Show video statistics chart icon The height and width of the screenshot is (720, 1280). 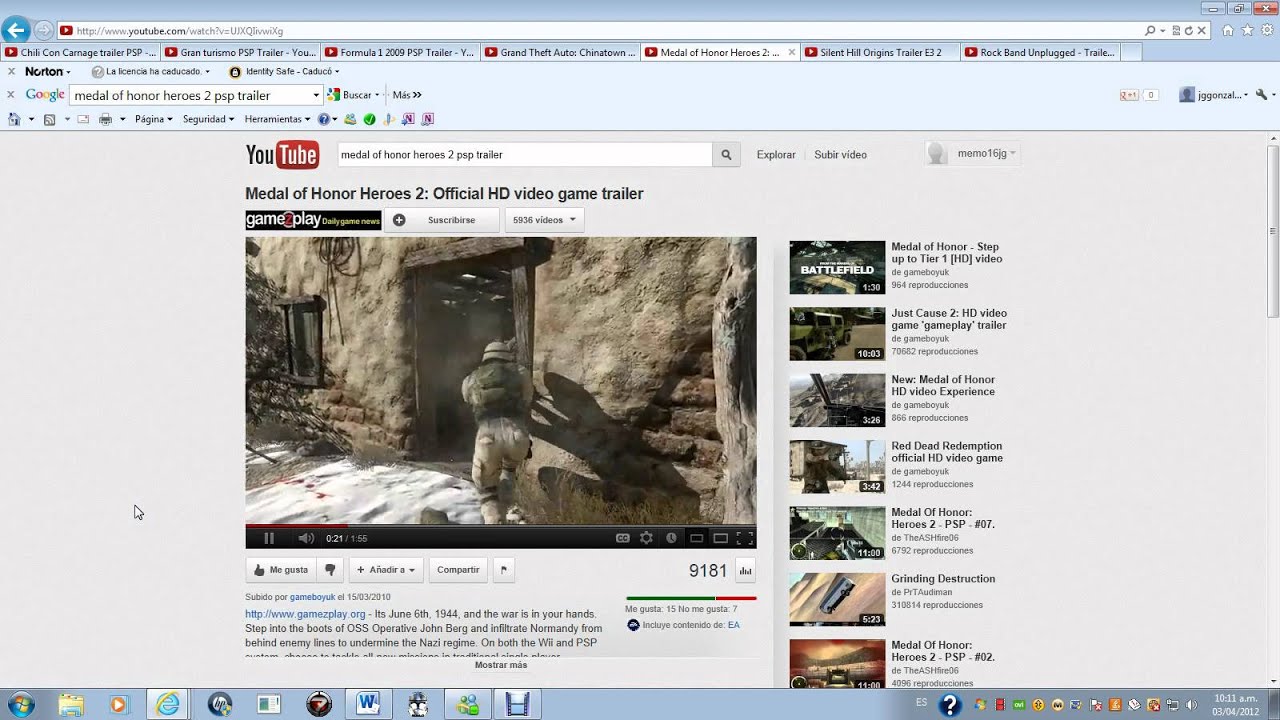tap(745, 571)
